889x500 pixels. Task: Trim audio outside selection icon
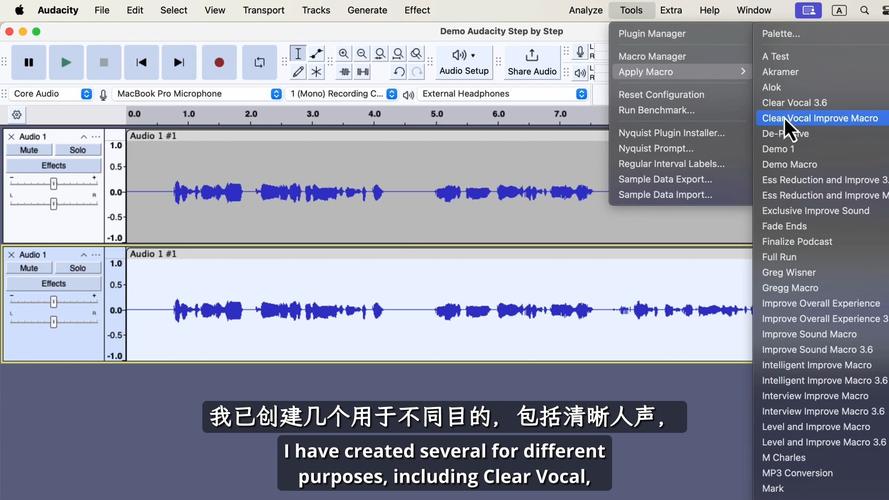(x=345, y=72)
